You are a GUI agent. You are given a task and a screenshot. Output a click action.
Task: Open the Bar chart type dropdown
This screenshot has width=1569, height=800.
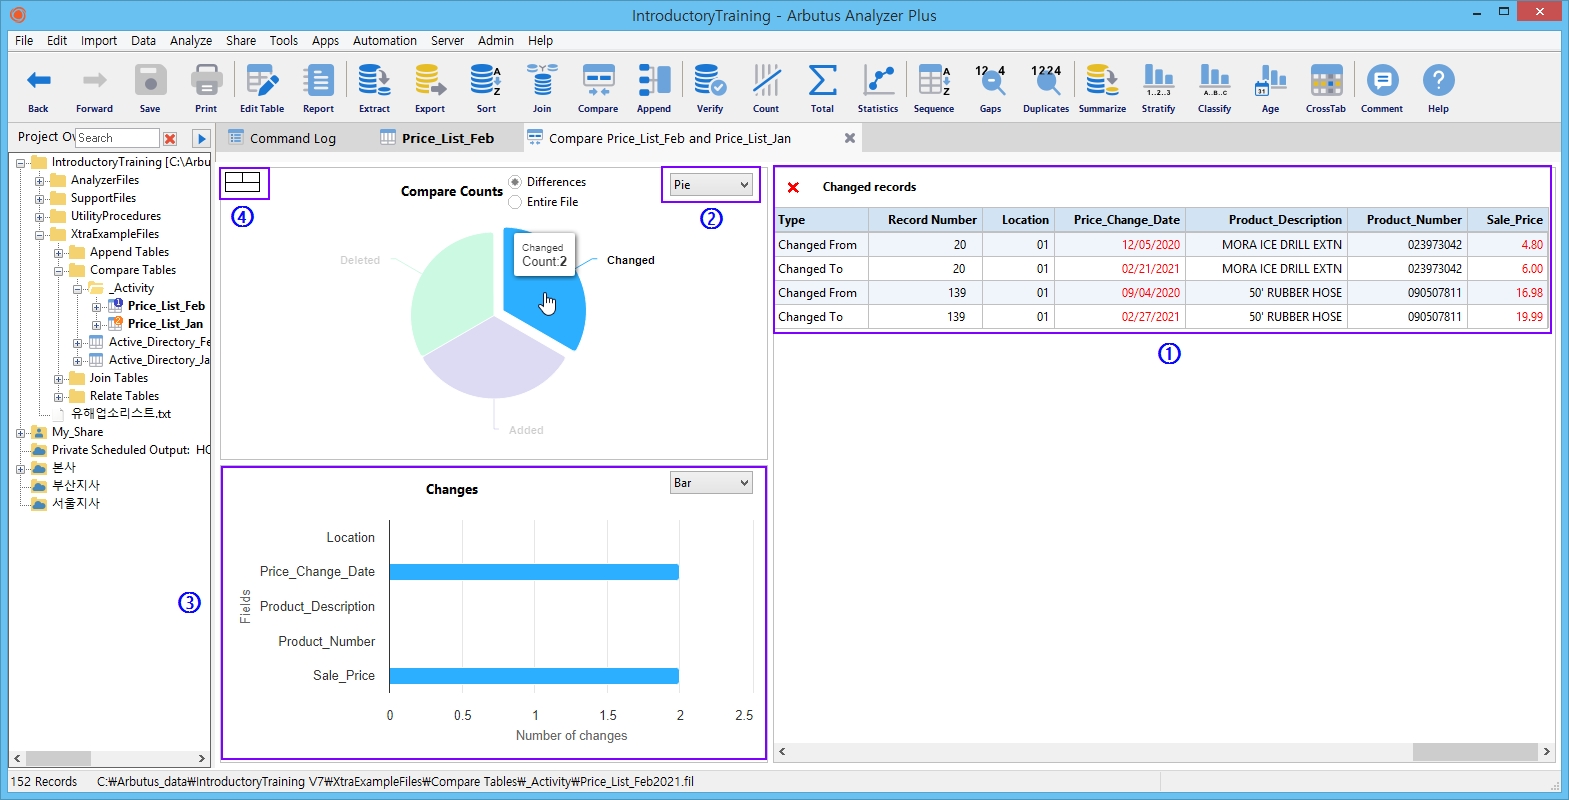711,483
